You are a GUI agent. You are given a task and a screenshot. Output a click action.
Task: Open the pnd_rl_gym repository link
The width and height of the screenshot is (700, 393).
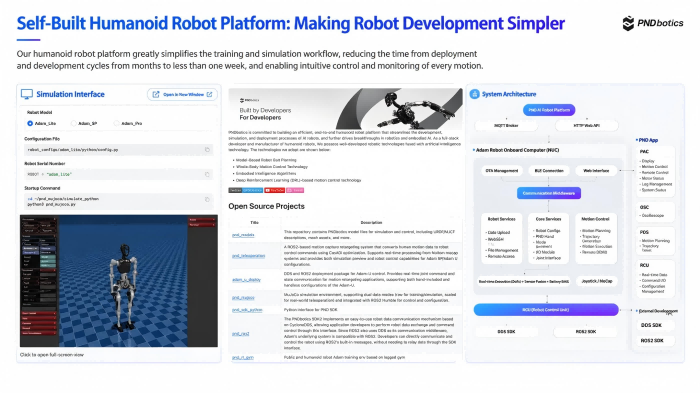(243, 357)
